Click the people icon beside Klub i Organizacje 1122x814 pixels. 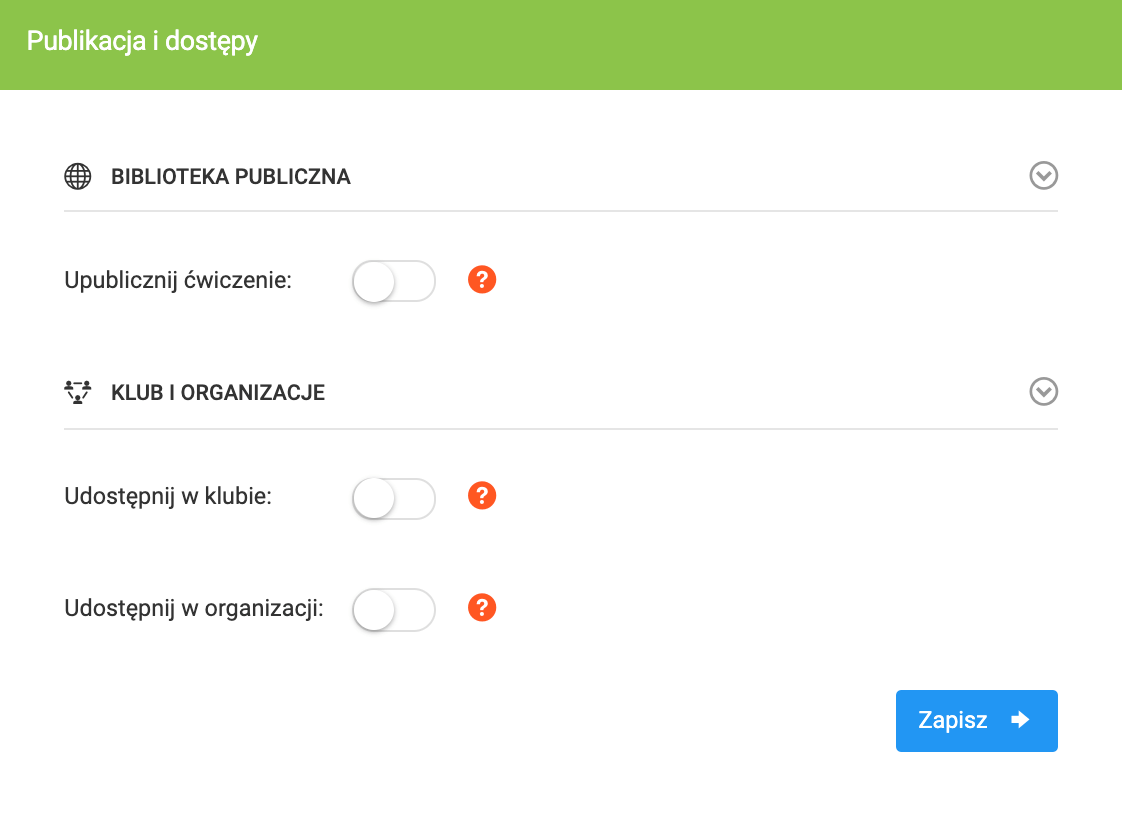click(77, 392)
